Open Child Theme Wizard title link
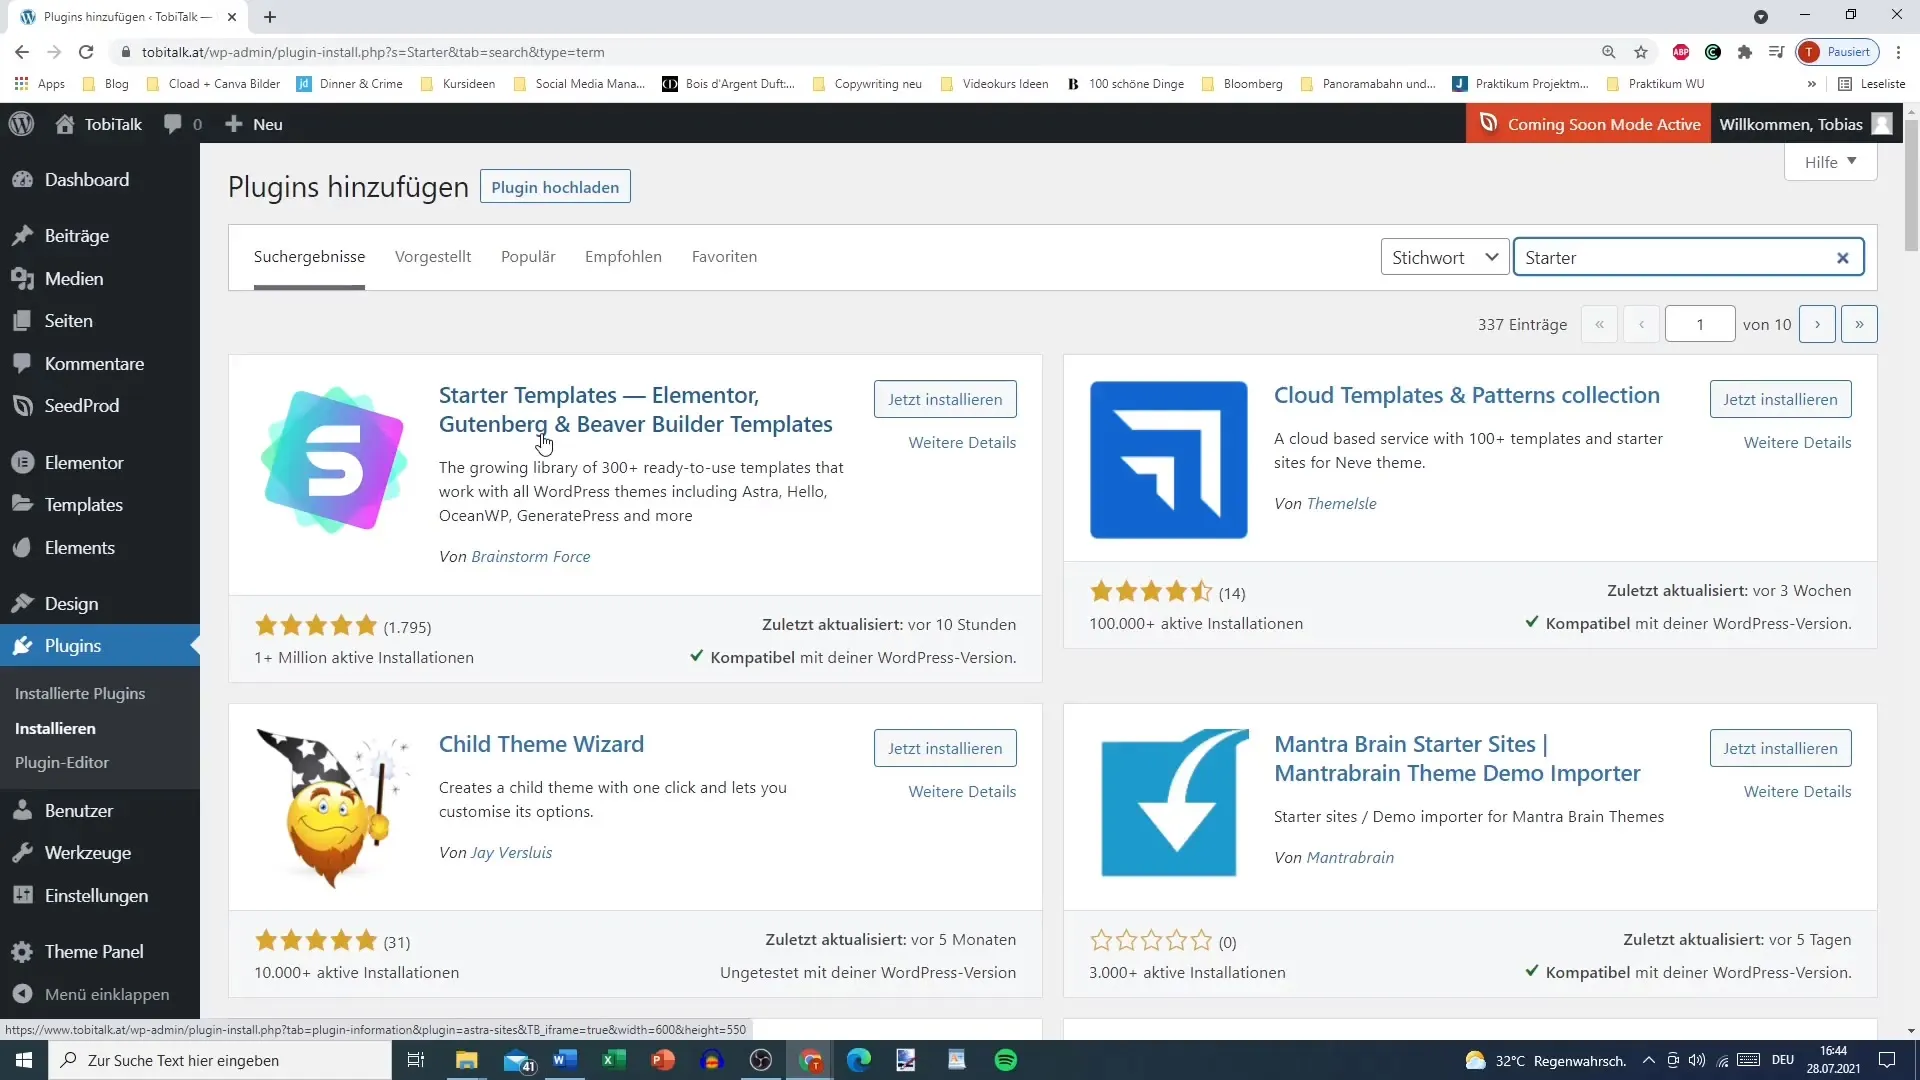This screenshot has height=1080, width=1920. (x=541, y=744)
